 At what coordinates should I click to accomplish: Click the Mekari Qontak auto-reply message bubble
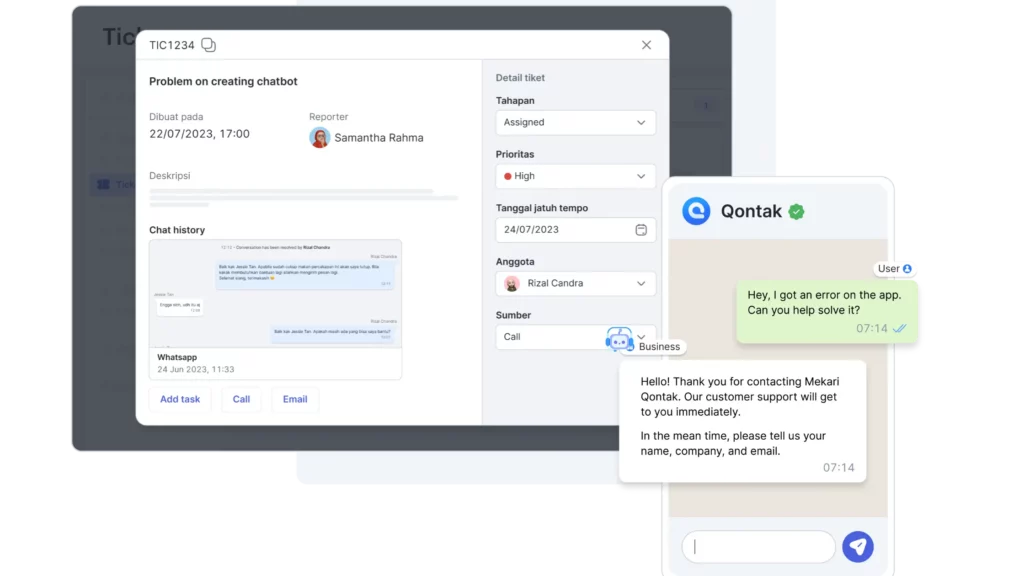coord(743,421)
